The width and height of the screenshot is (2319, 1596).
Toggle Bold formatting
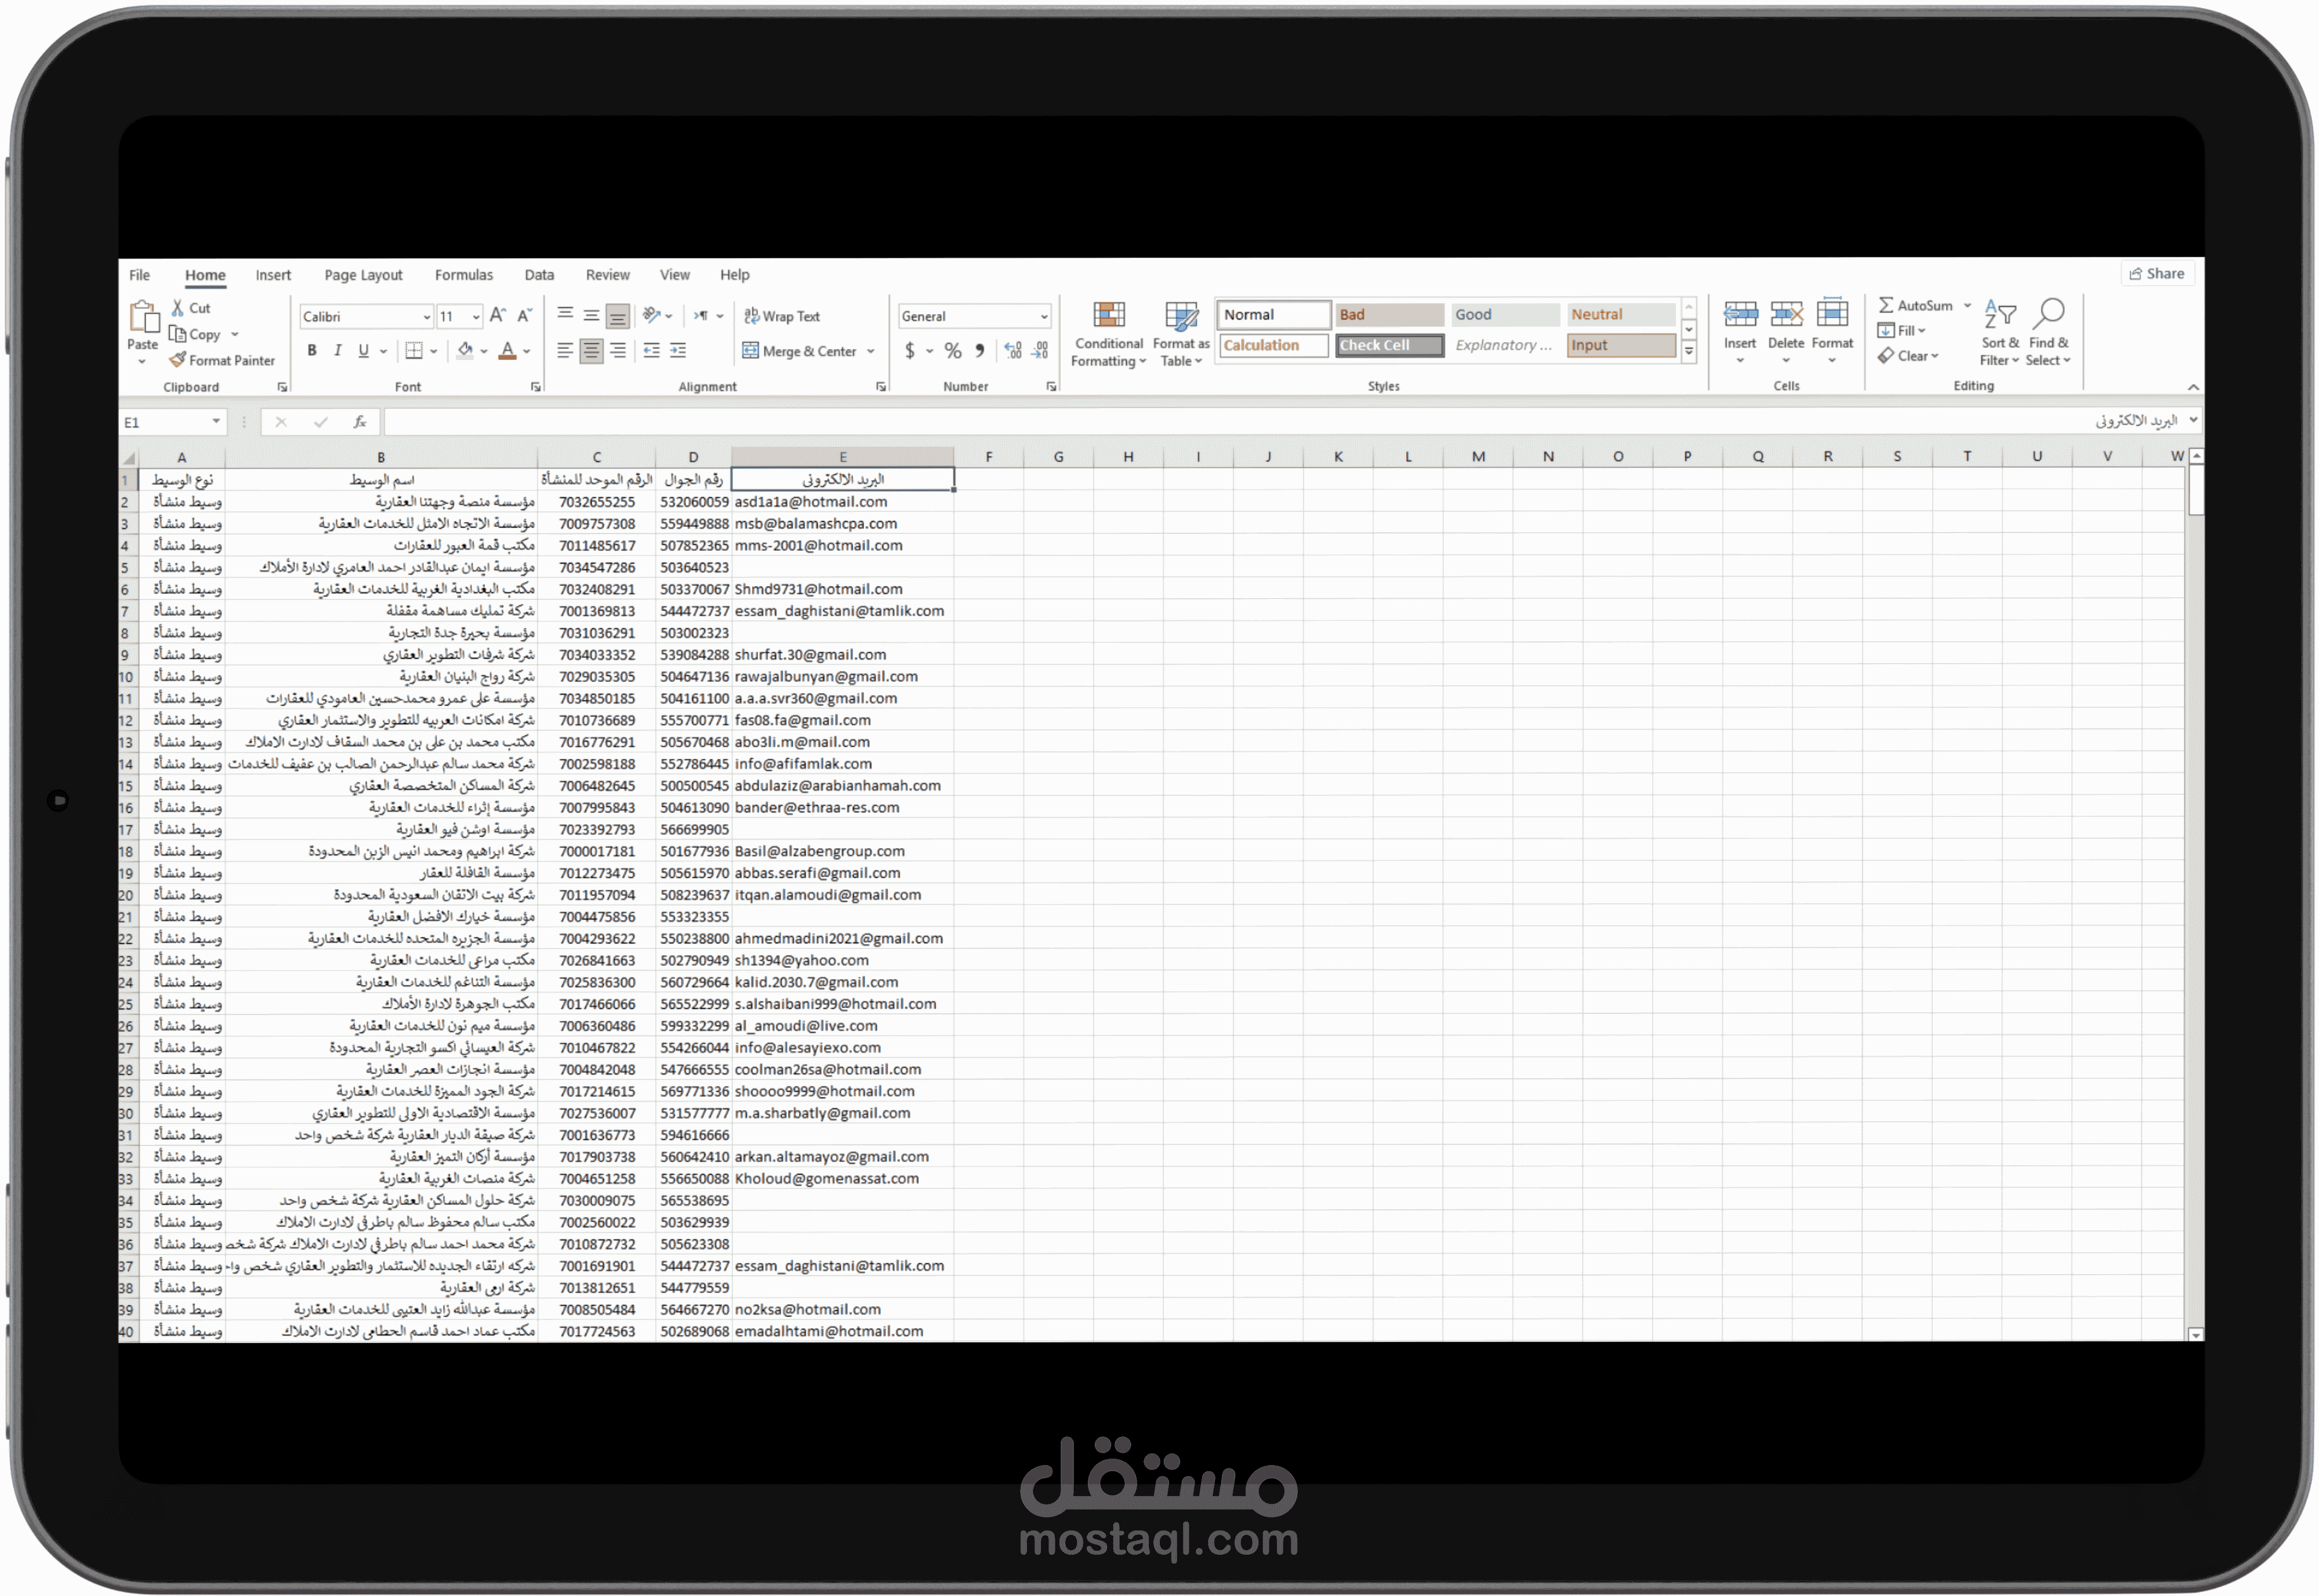pos(312,351)
